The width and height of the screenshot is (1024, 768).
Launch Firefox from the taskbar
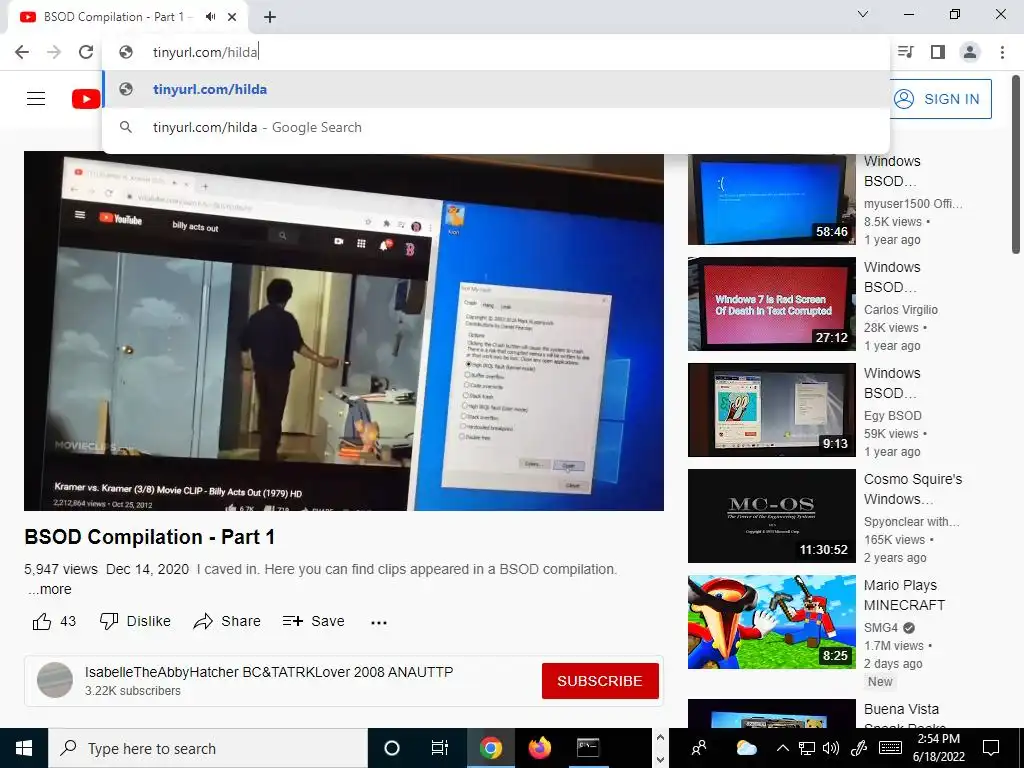[x=539, y=748]
